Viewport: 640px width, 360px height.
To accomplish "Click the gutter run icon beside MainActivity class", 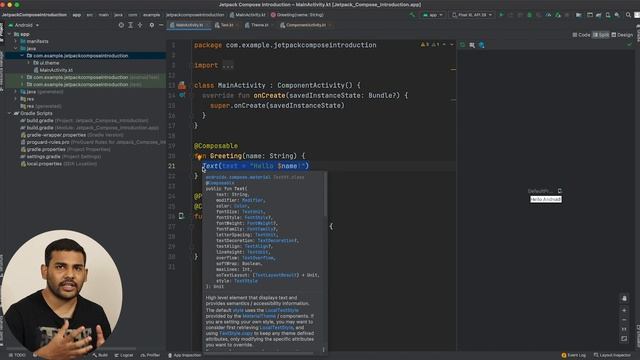I will (x=182, y=85).
